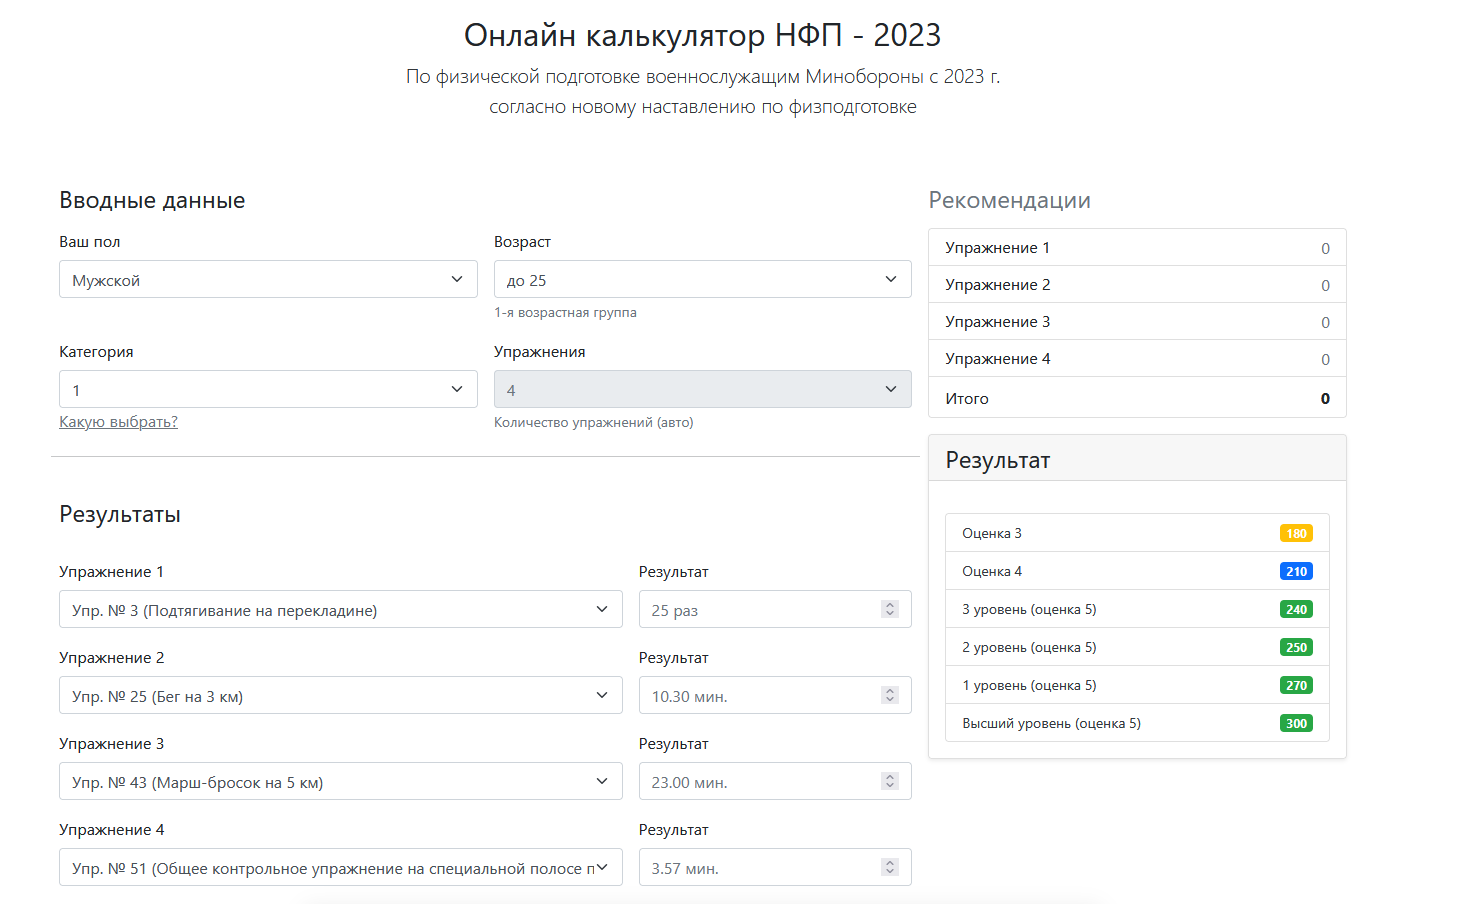Click "Количество упражнений (авто)" hint text
This screenshot has width=1460, height=904.
[x=593, y=422]
